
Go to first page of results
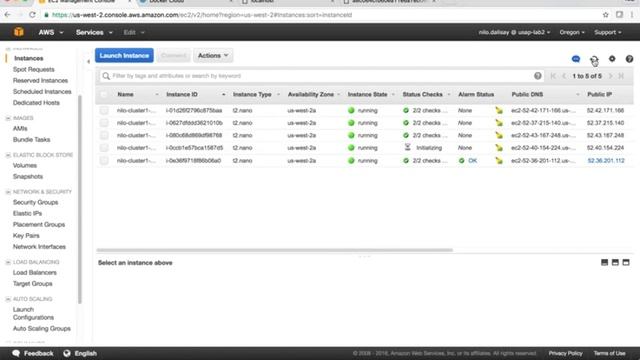(553, 76)
